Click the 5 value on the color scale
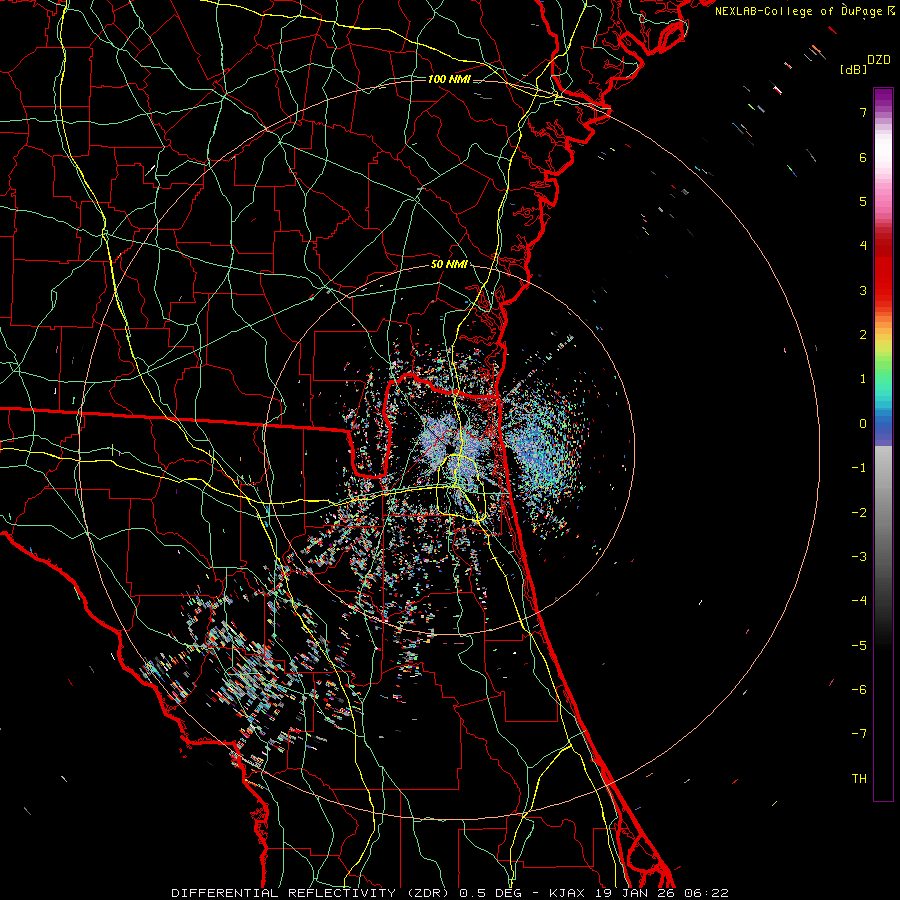 863,201
